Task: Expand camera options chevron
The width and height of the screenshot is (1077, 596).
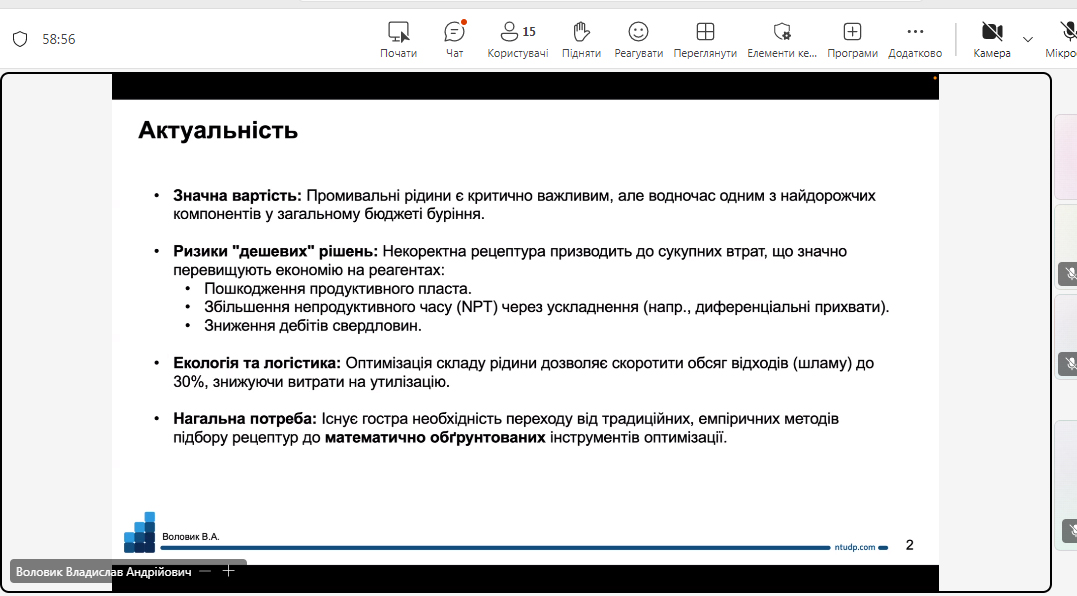Action: [x=1028, y=40]
